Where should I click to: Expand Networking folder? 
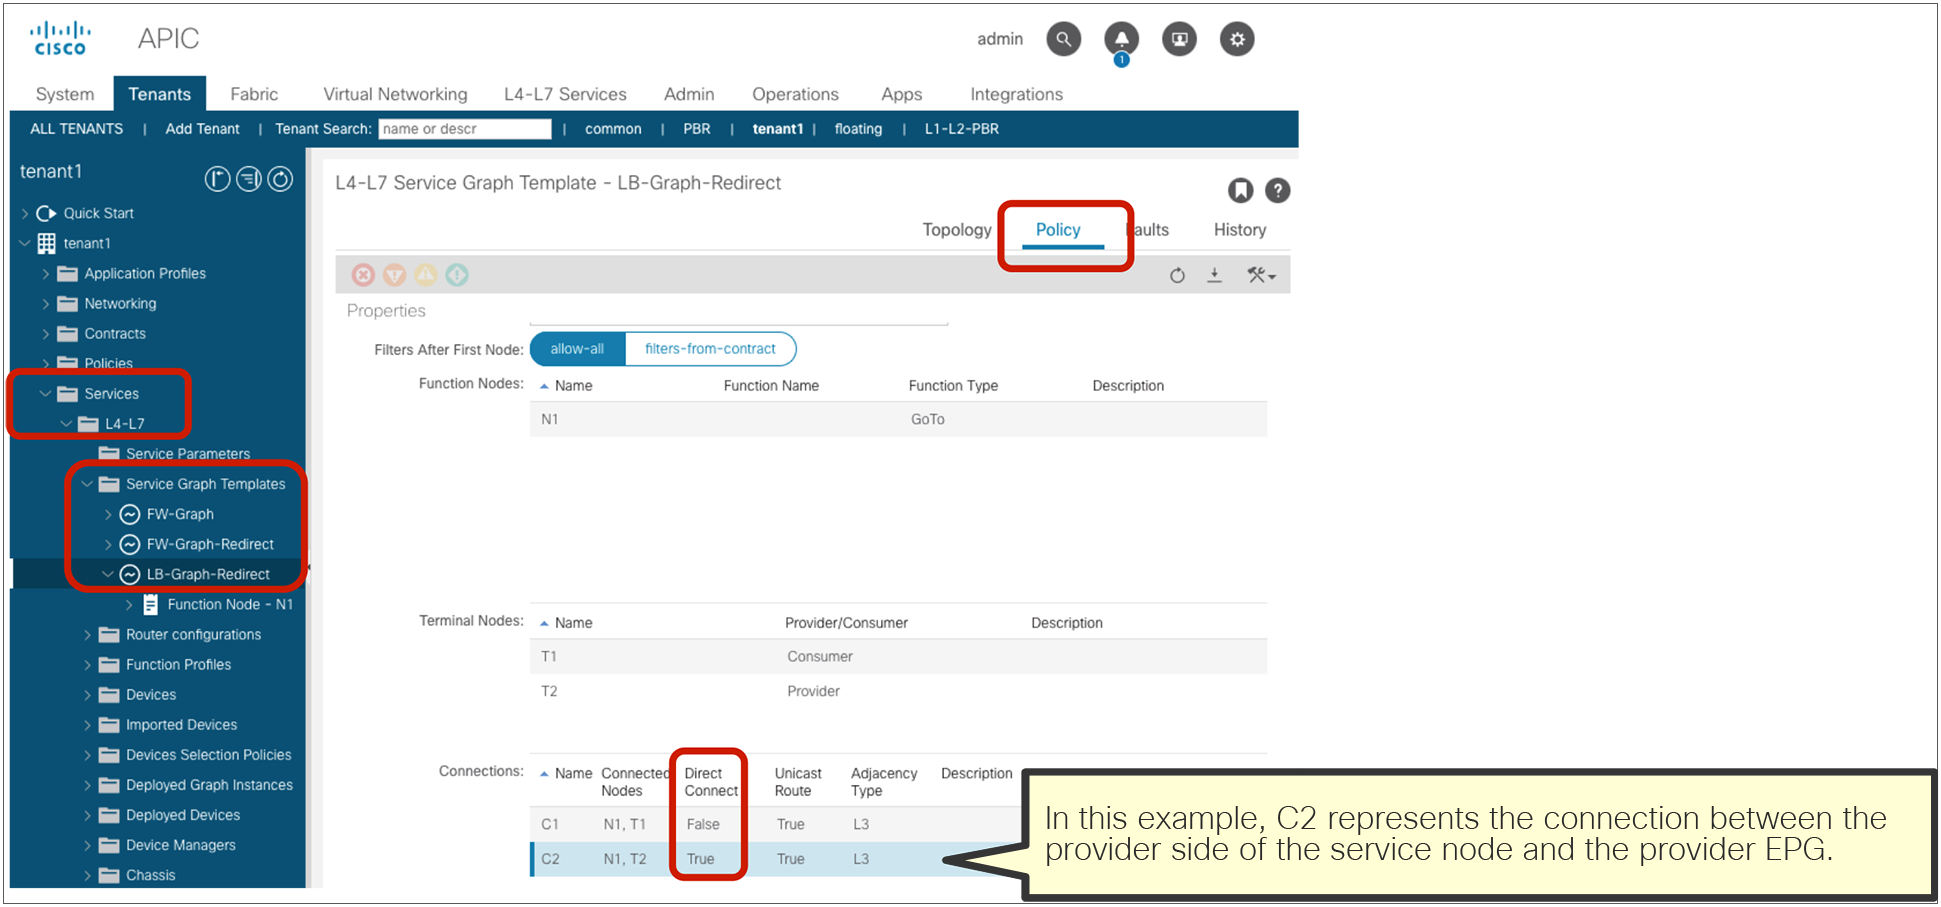click(45, 303)
